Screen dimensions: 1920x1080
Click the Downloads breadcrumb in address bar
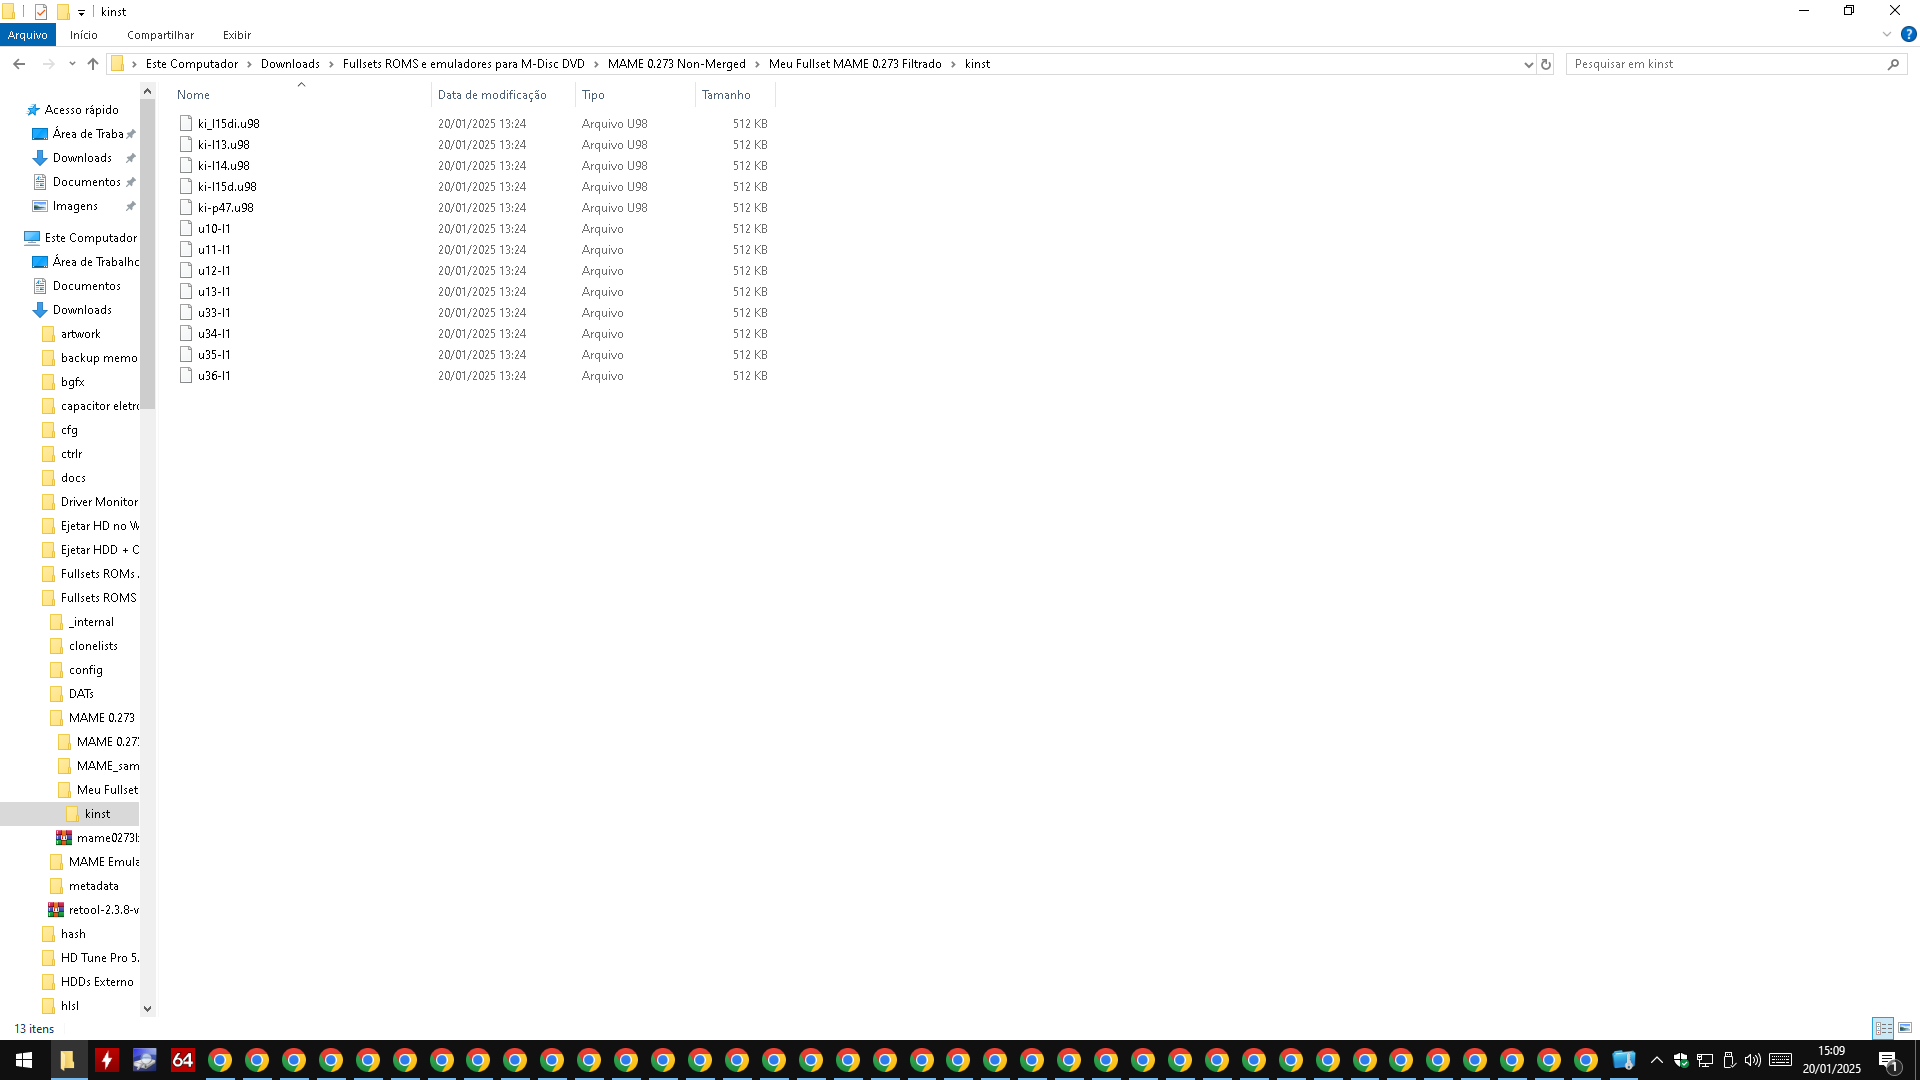pyautogui.click(x=290, y=64)
